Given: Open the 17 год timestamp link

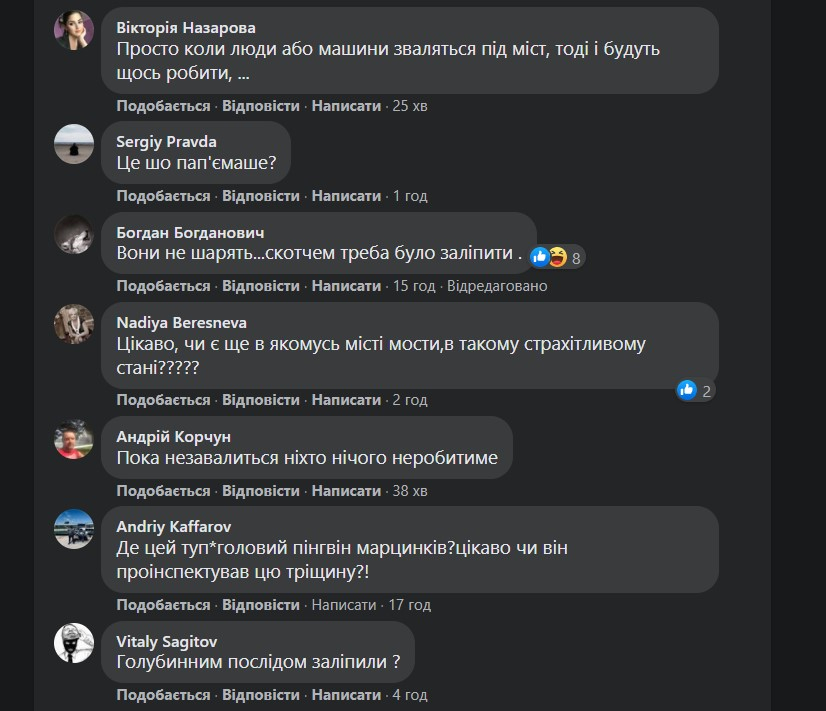Looking at the screenshot, I should point(409,605).
